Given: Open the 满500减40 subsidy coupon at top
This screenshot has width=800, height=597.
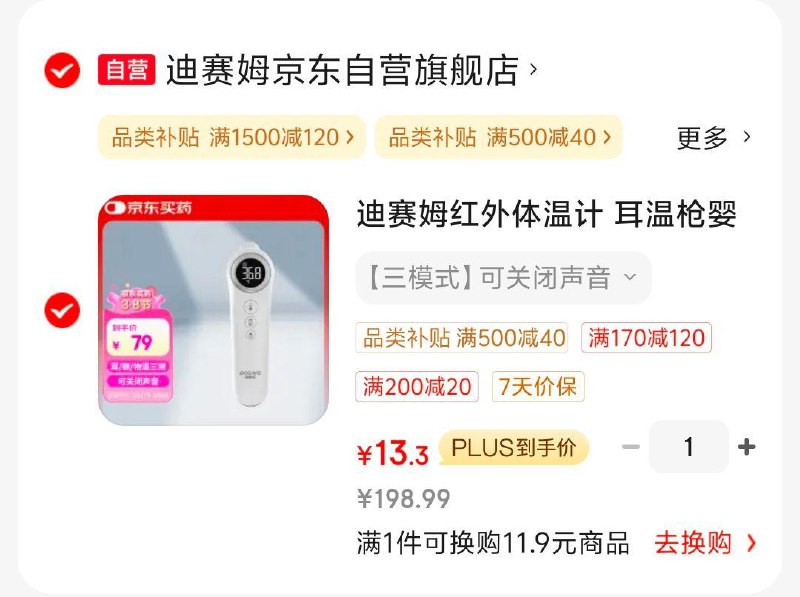Looking at the screenshot, I should [x=499, y=137].
